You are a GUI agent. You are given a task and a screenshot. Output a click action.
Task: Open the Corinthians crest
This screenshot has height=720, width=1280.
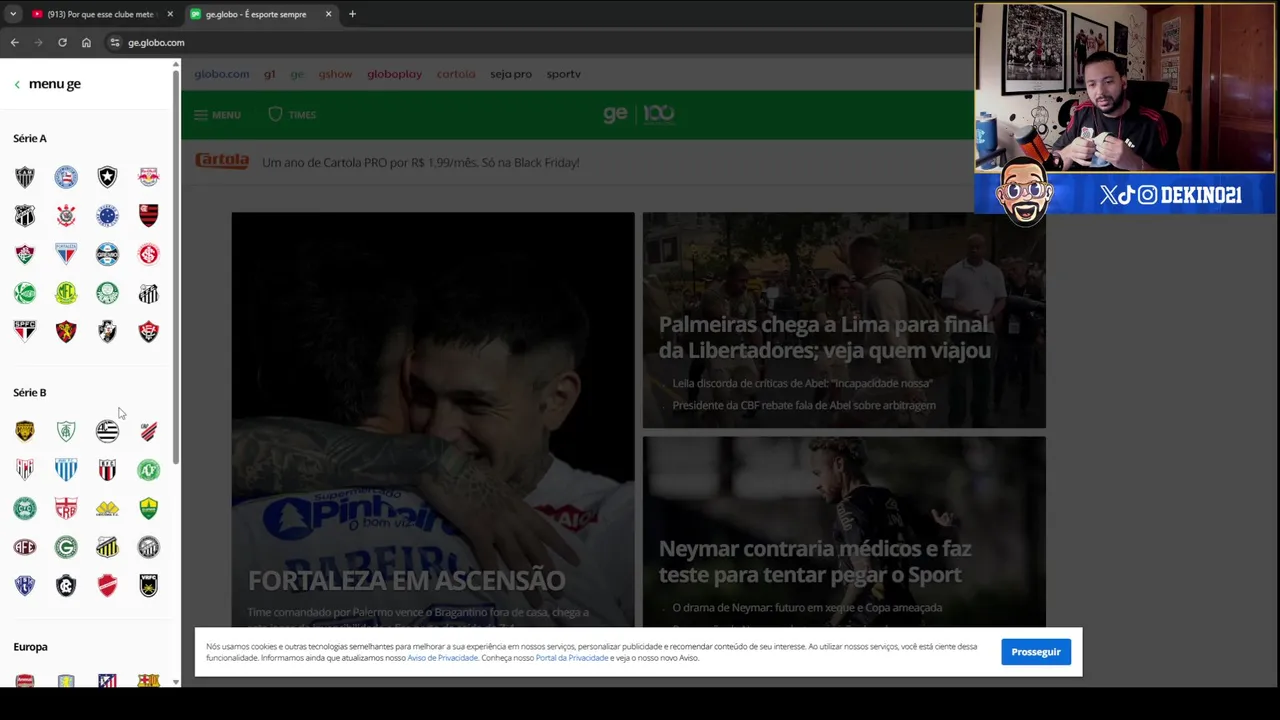(x=66, y=216)
